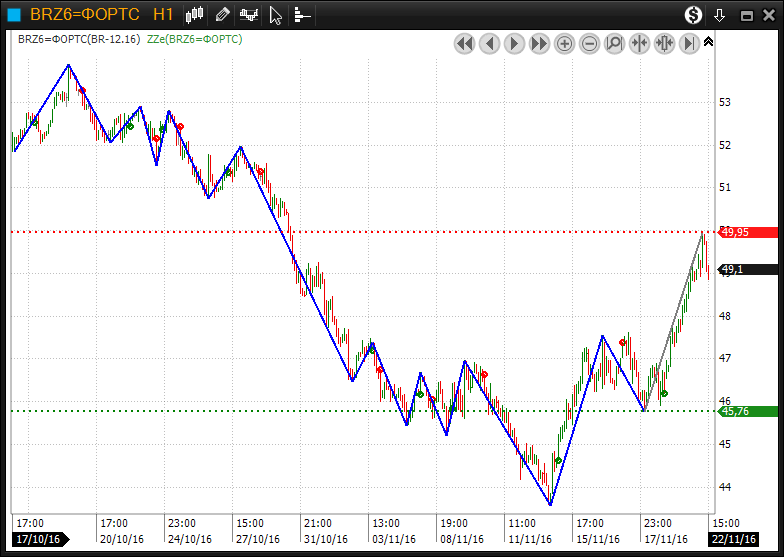Jump to the latest bar on chart
This screenshot has width=784, height=557.
[x=689, y=43]
